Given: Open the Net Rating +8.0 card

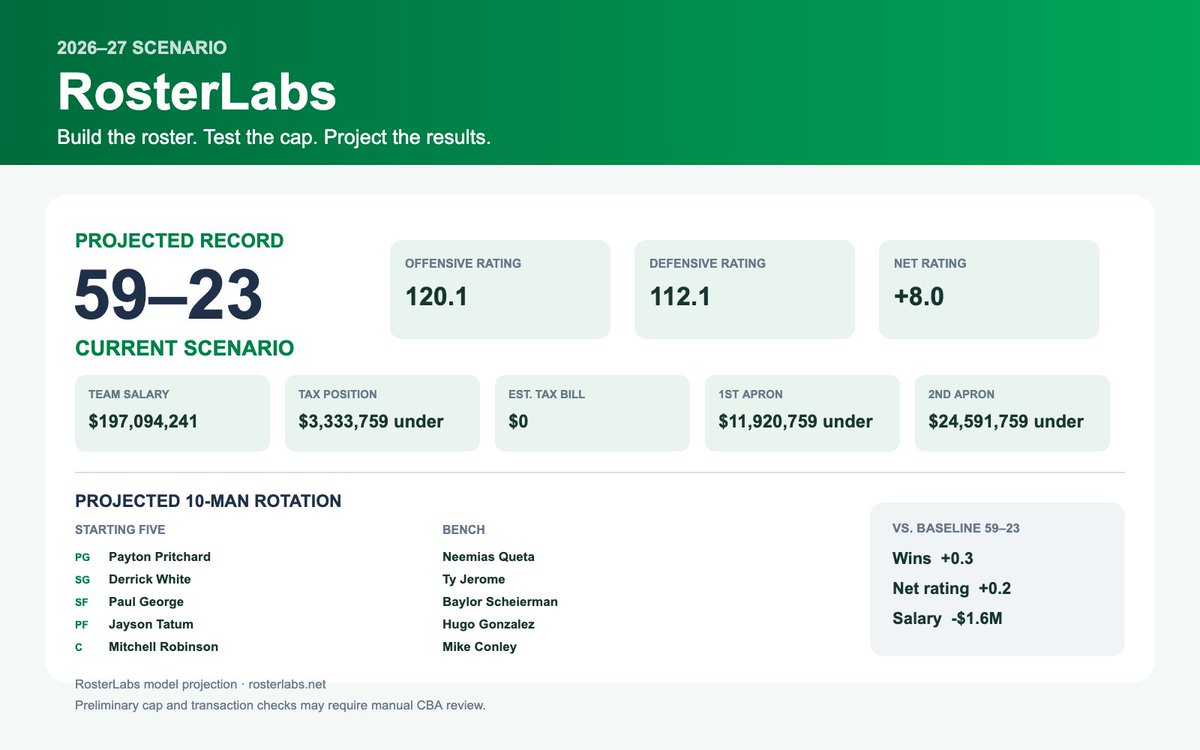Looking at the screenshot, I should (x=989, y=289).
